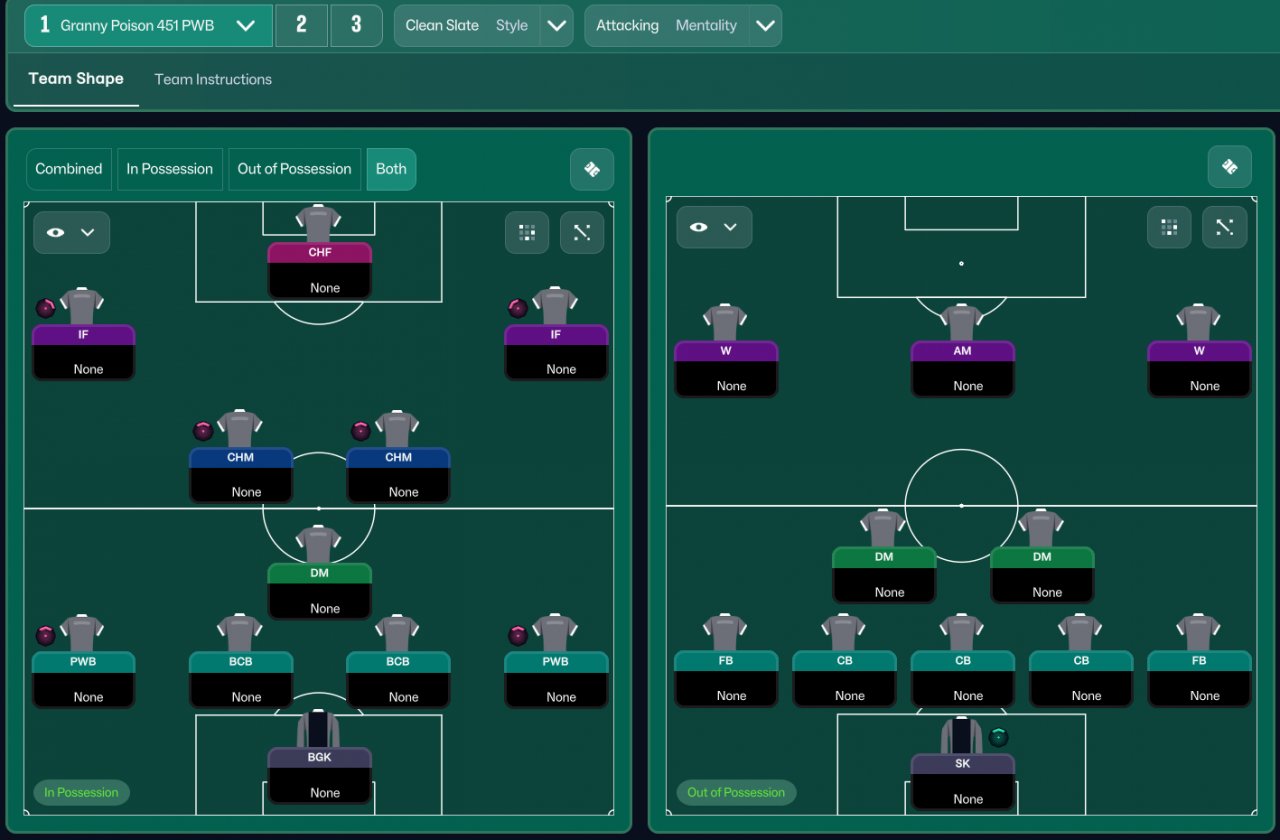The height and width of the screenshot is (840, 1280).
Task: Click the green In Possession label pill
Action: pos(81,792)
